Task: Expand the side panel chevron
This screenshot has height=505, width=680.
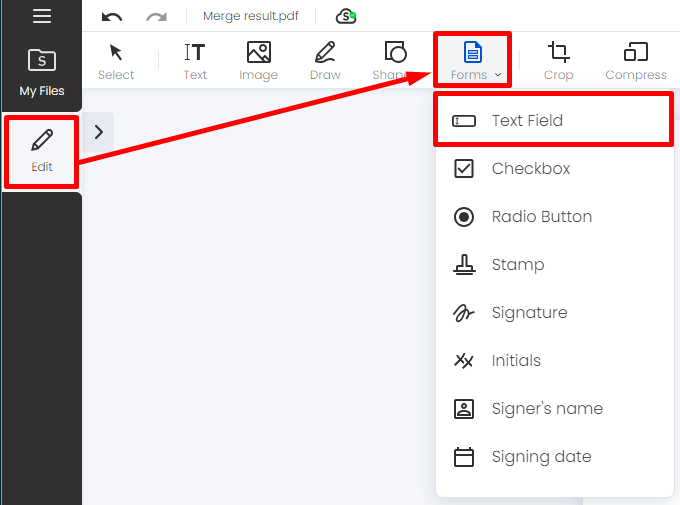Action: [98, 132]
